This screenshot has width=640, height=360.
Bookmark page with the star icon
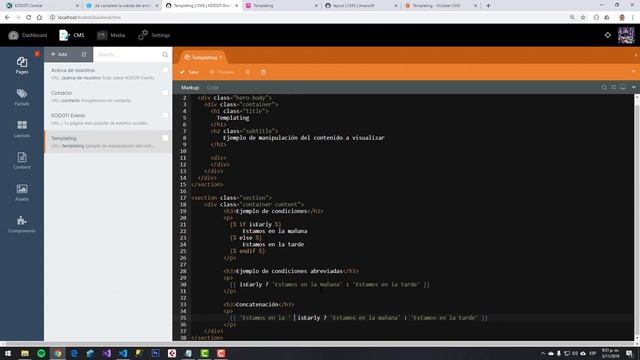[x=583, y=17]
